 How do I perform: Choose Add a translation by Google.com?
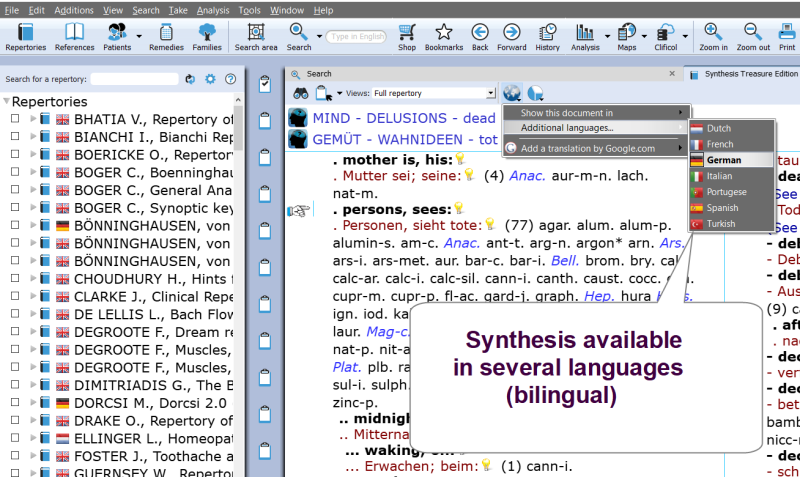click(587, 148)
